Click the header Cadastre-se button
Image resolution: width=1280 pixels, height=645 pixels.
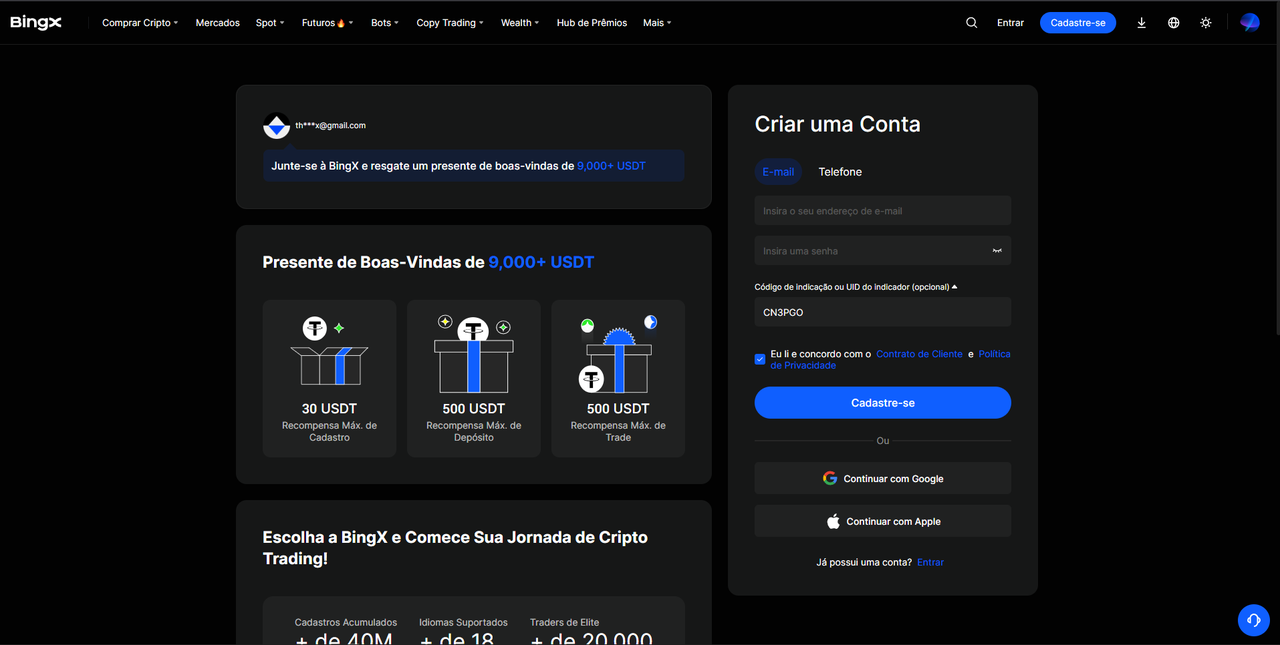1078,22
